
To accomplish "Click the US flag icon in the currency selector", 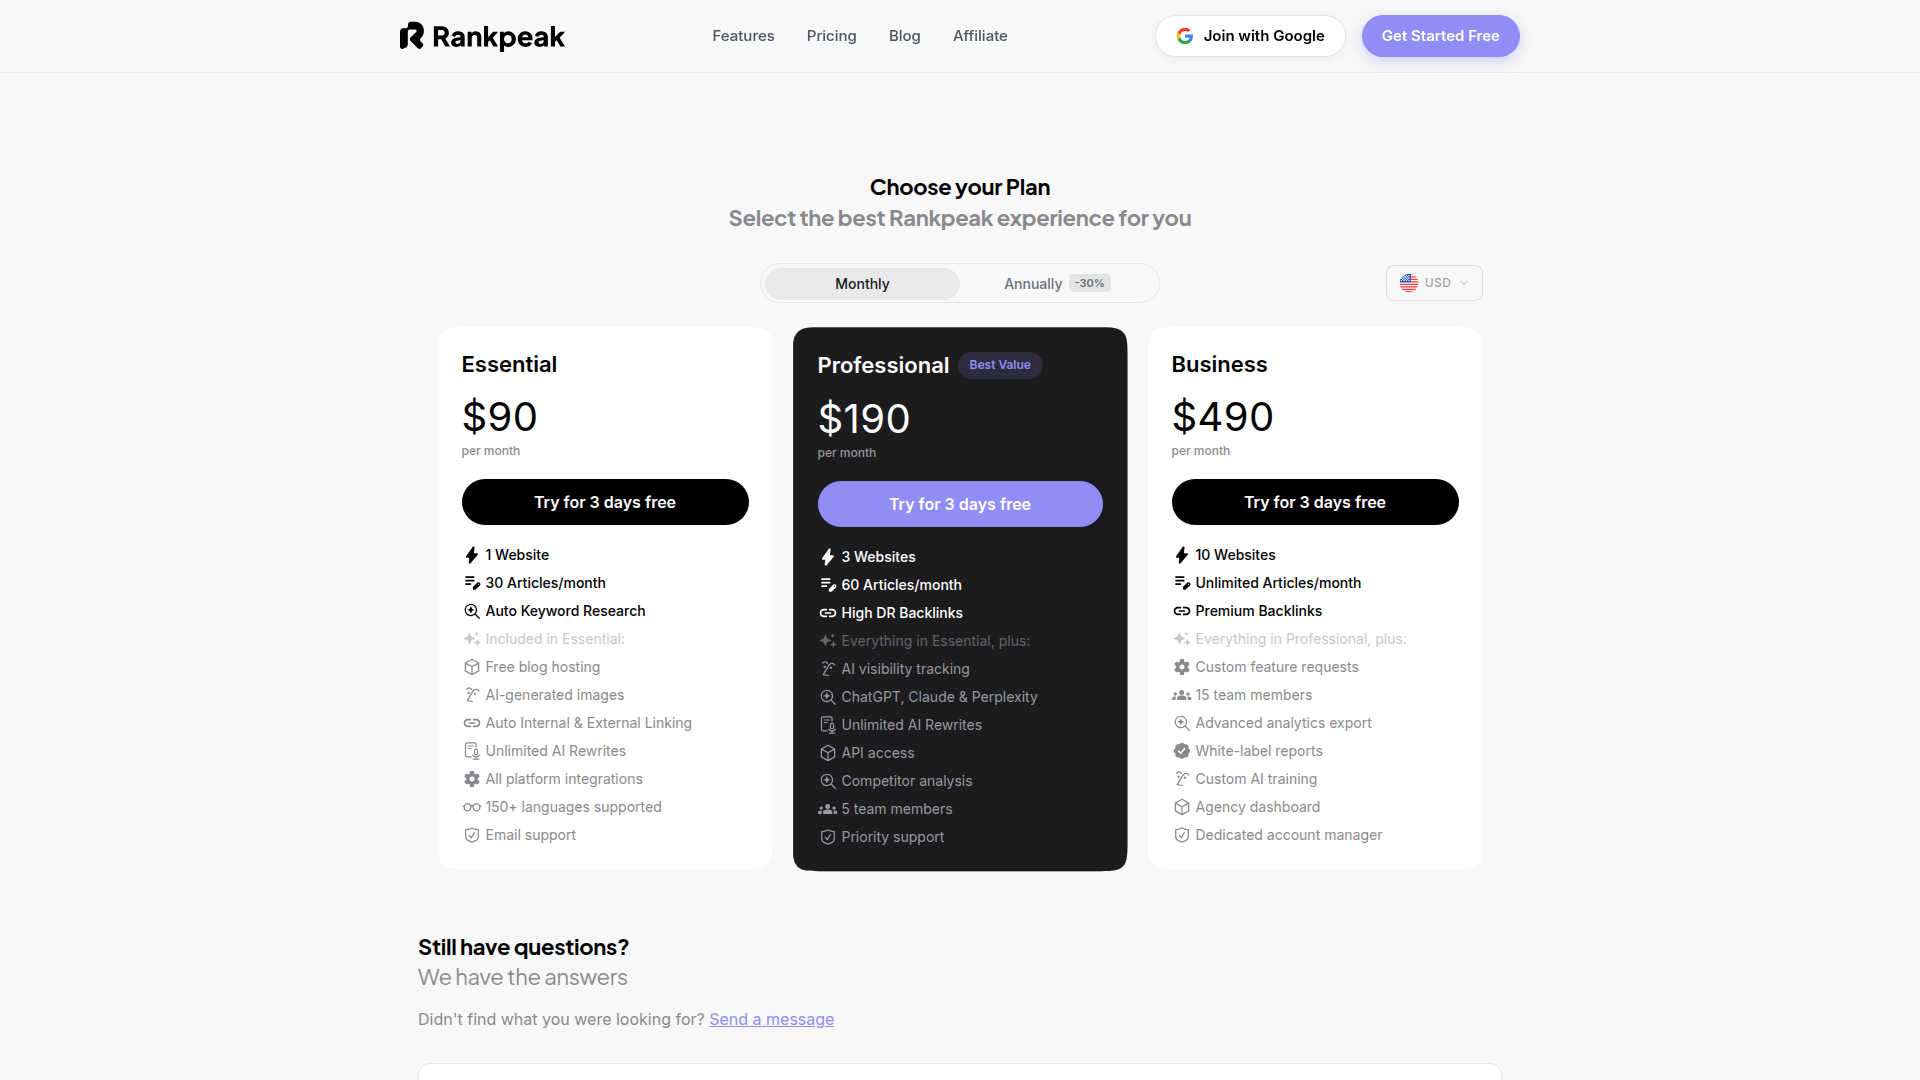I will [1409, 283].
